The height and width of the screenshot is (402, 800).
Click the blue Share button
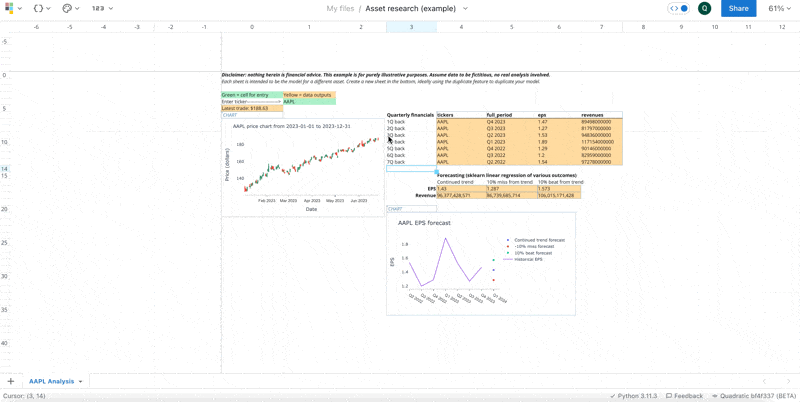click(738, 8)
